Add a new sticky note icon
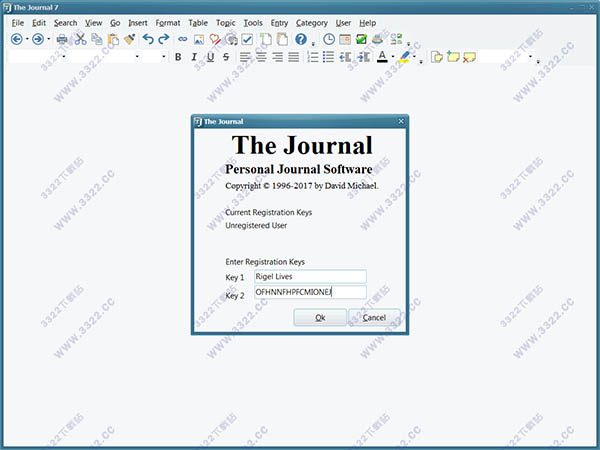This screenshot has width=600, height=450. 453,57
